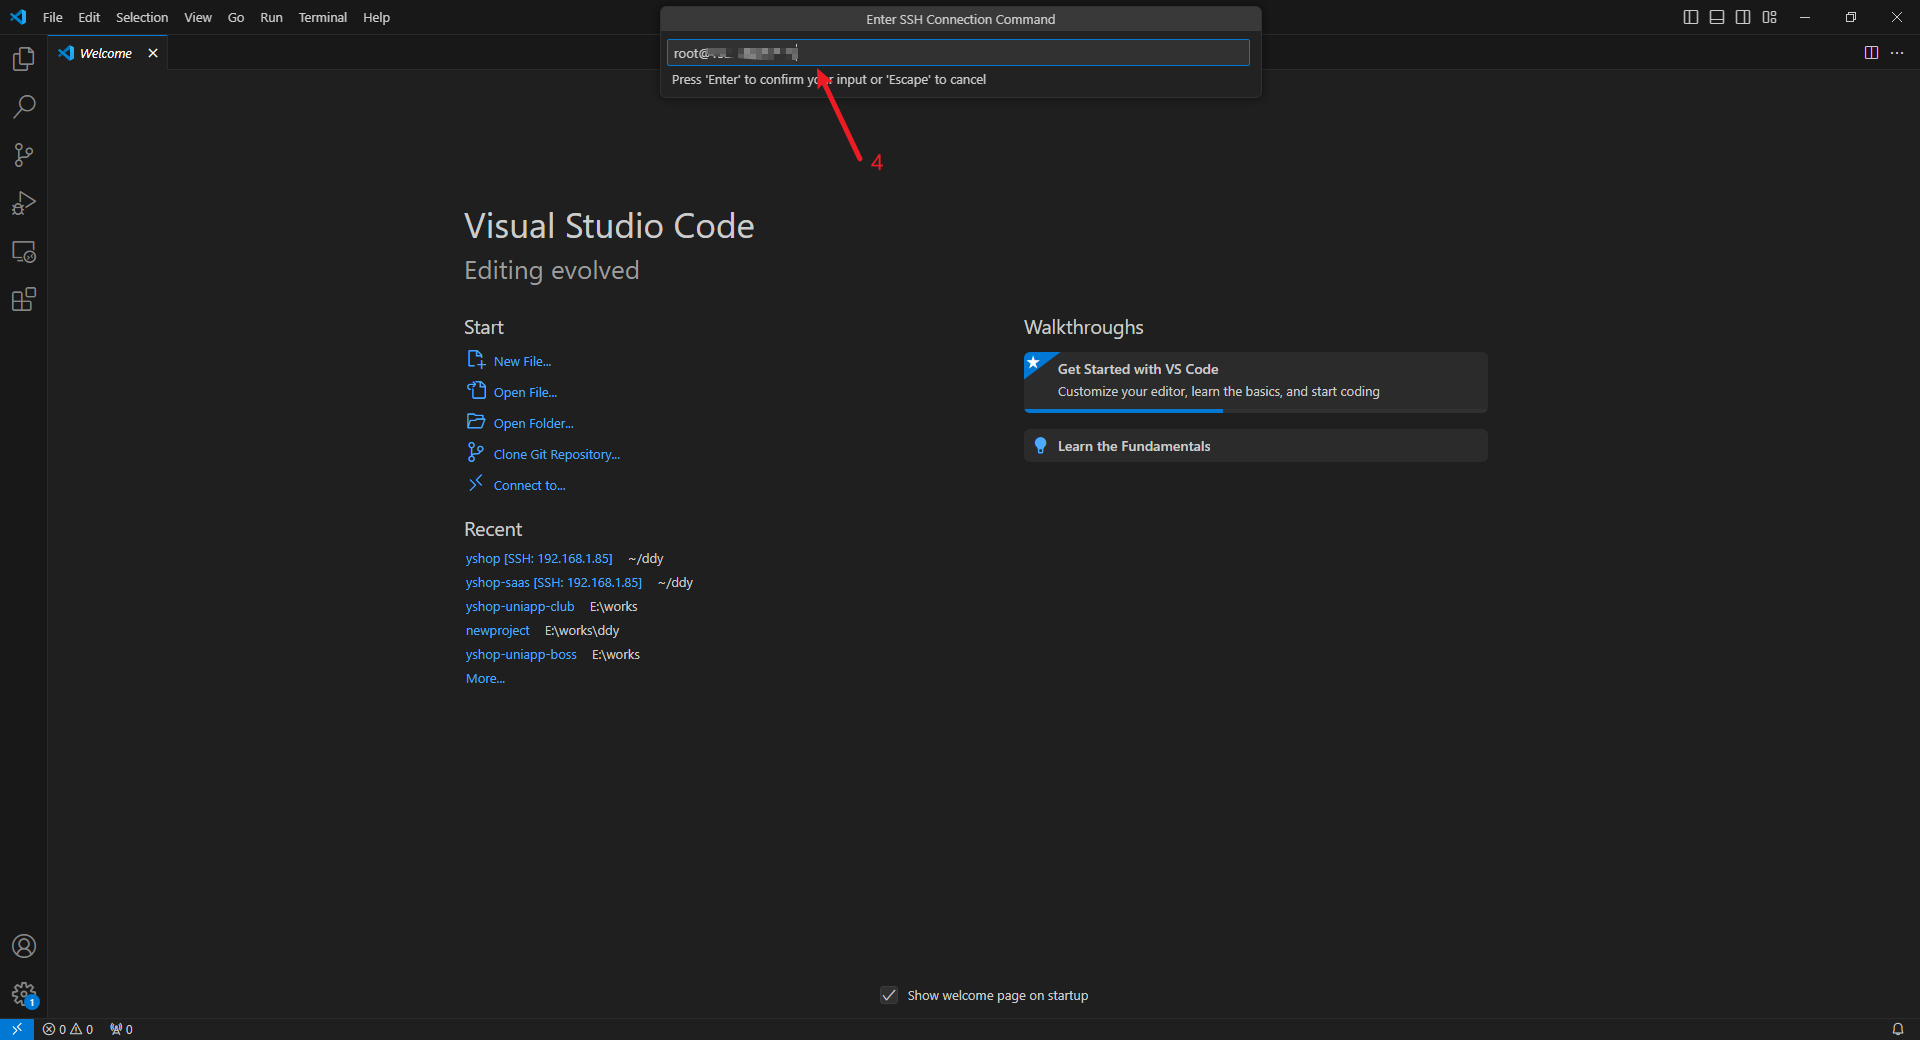
Task: Open recent yshop-uniapp-club project
Action: pyautogui.click(x=520, y=606)
